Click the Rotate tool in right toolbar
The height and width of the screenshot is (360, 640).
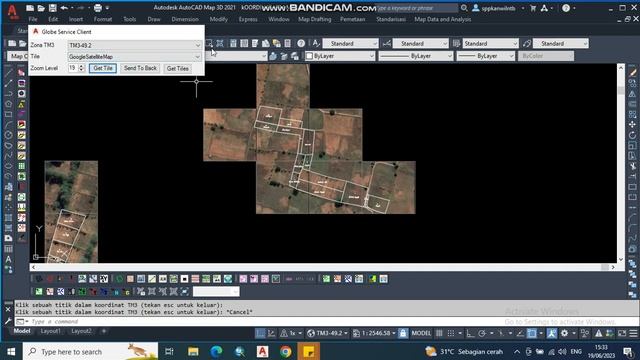point(632,135)
